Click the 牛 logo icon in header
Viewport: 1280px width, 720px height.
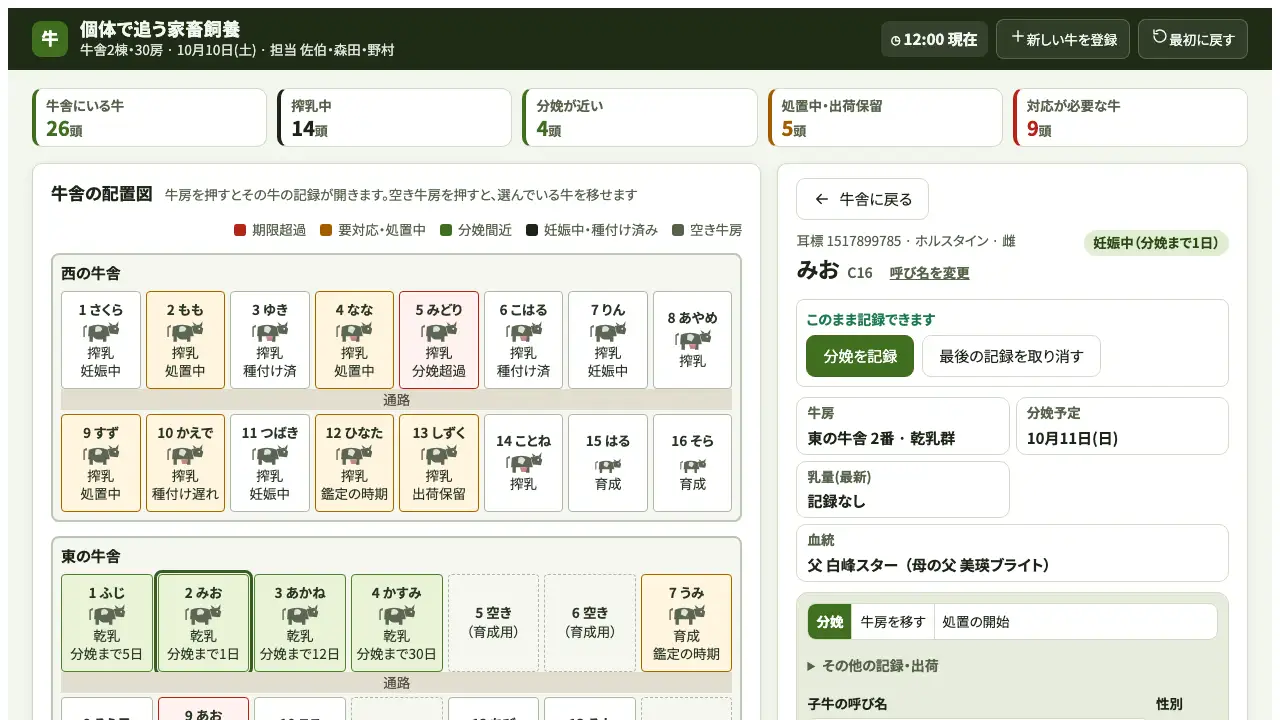(50, 39)
